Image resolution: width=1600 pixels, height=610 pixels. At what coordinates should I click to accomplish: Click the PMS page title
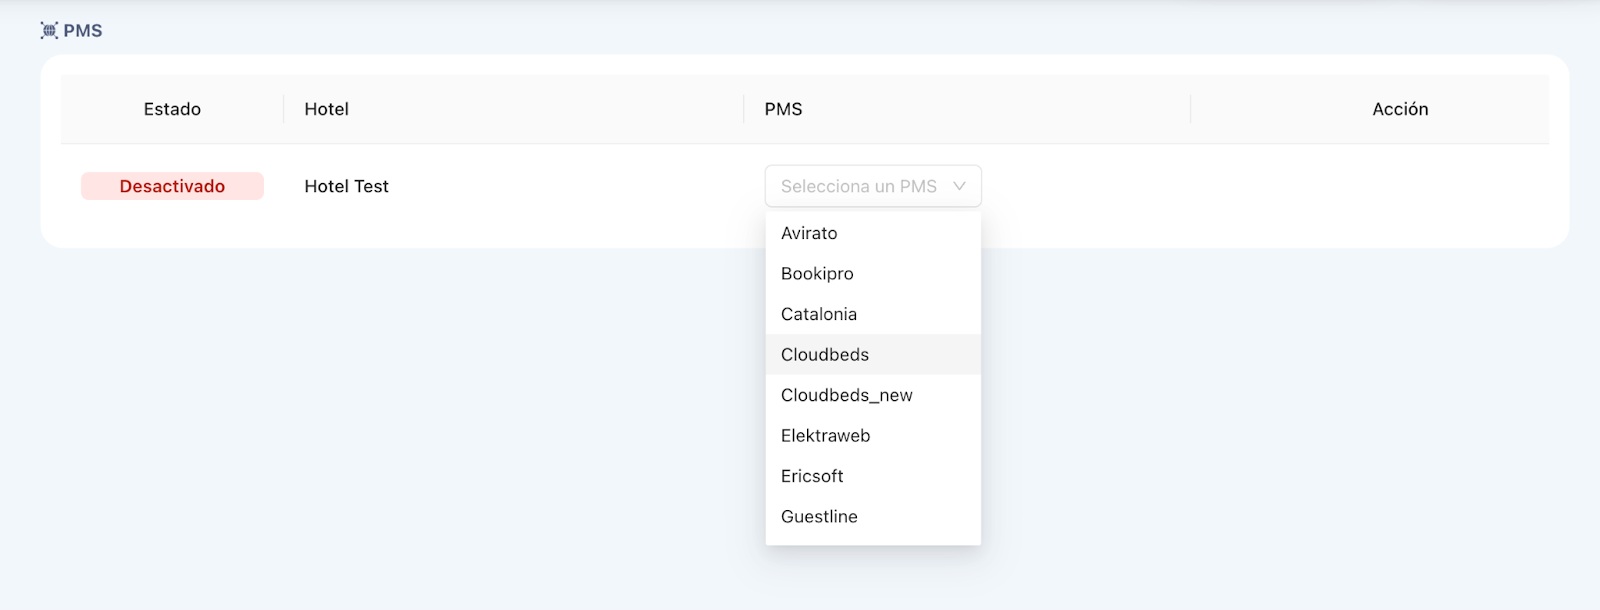pyautogui.click(x=83, y=31)
